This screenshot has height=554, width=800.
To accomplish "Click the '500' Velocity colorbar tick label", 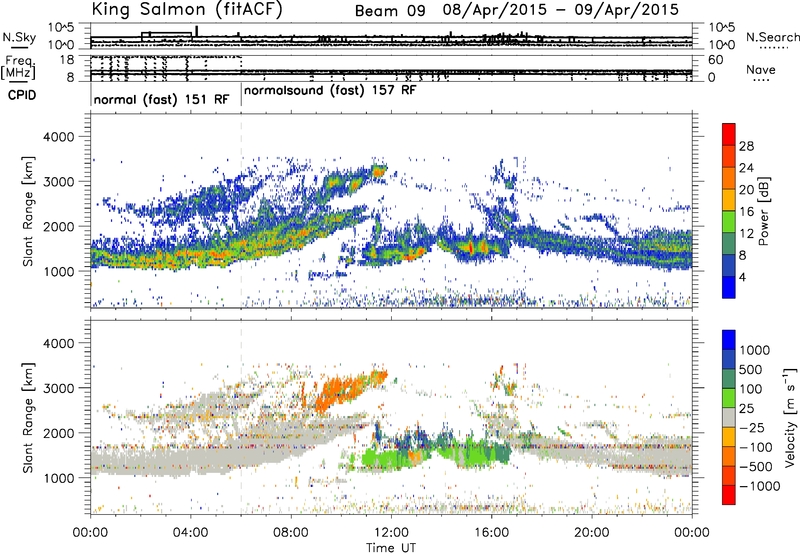I will point(751,369).
